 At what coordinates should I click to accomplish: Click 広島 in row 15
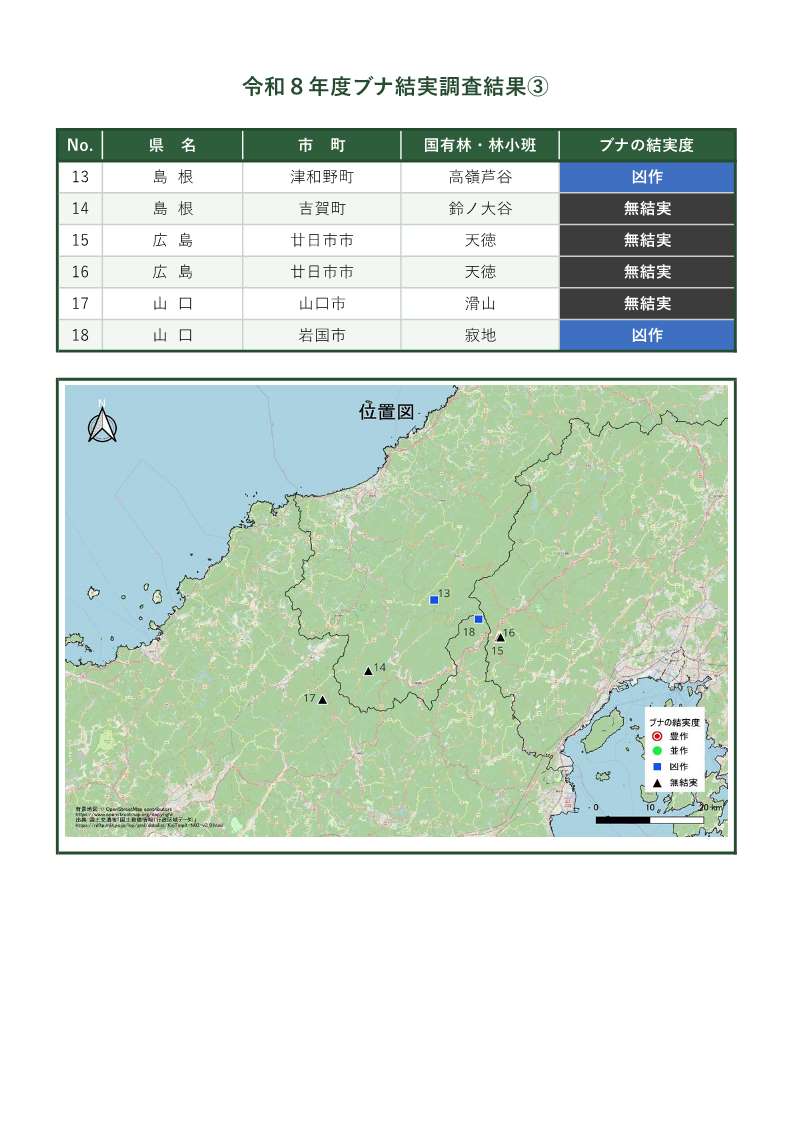pos(173,240)
